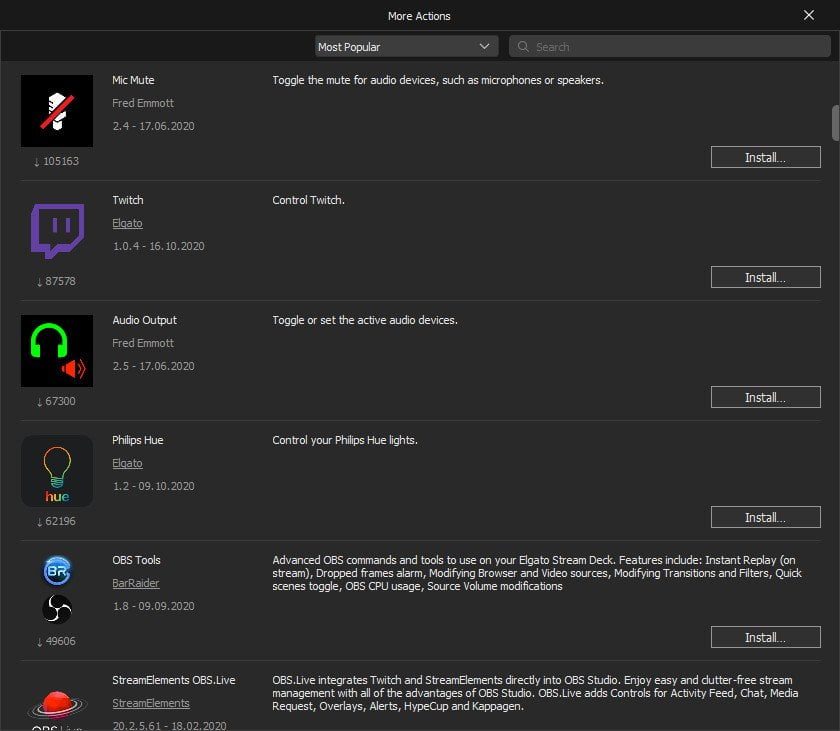Click the Audio Output headphones icon
The image size is (840, 731).
pos(57,351)
